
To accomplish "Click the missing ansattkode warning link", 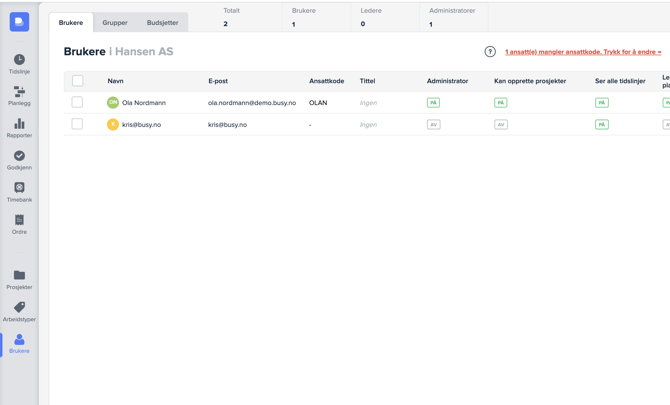I will pos(582,52).
